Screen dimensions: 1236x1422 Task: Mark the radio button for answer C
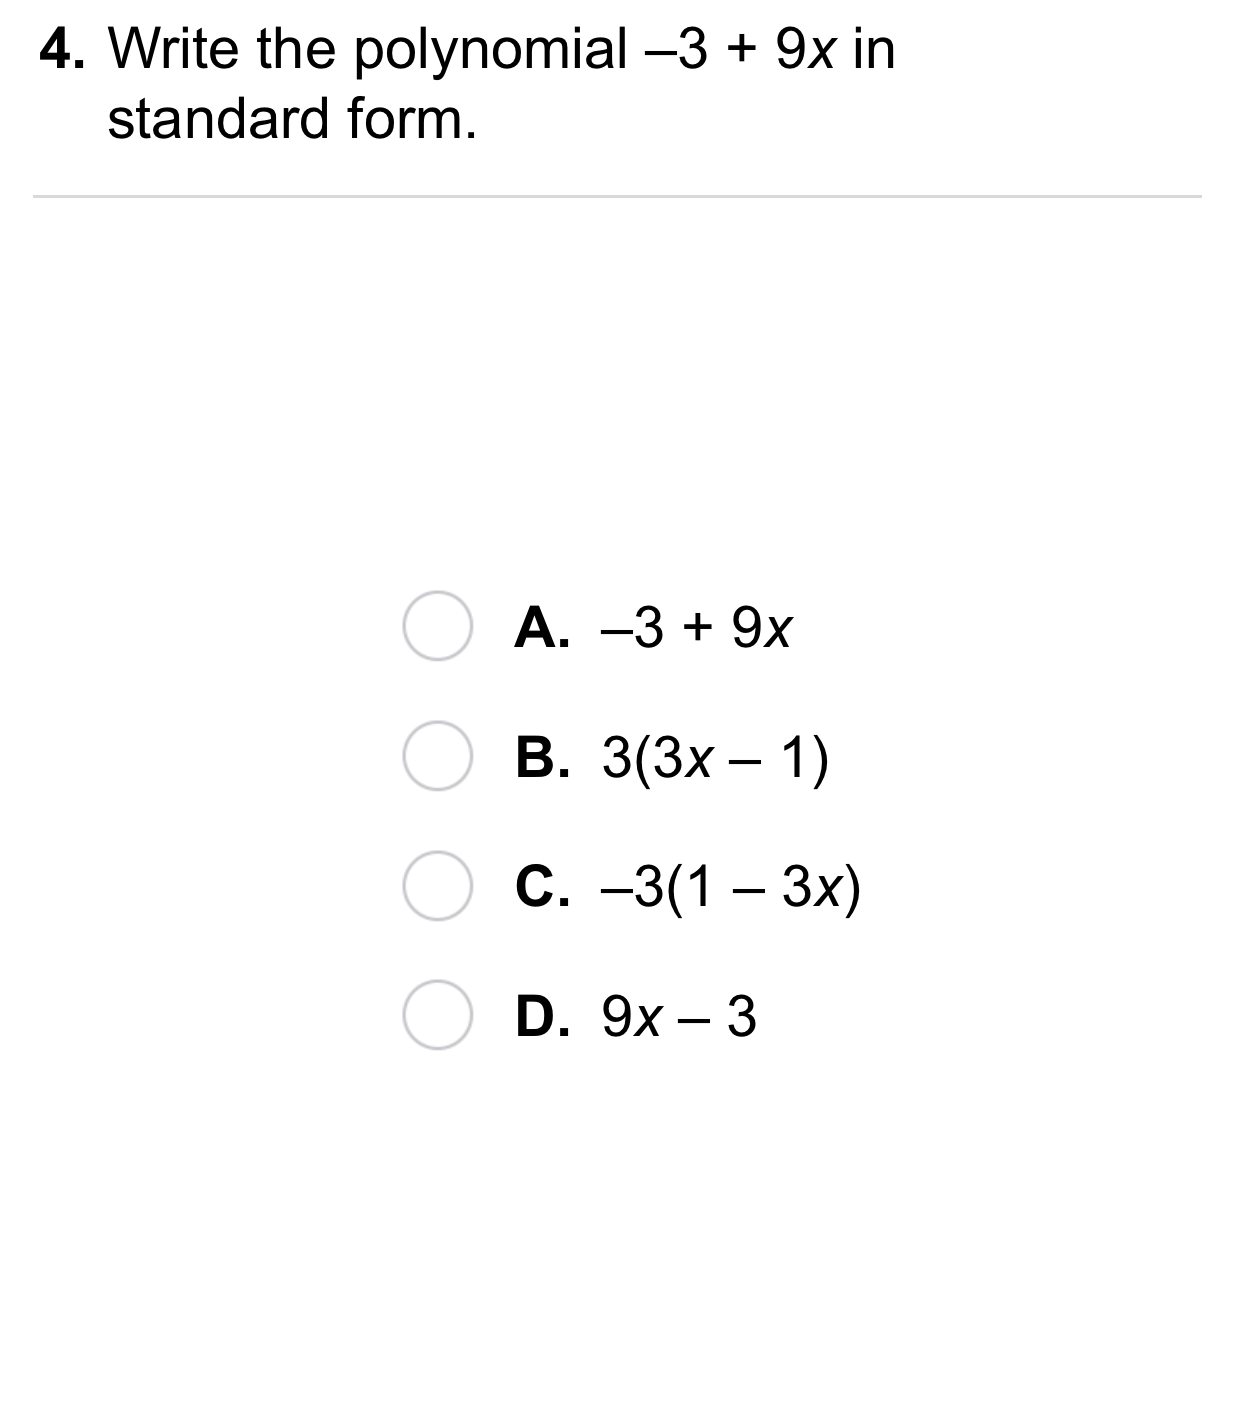pyautogui.click(x=437, y=886)
